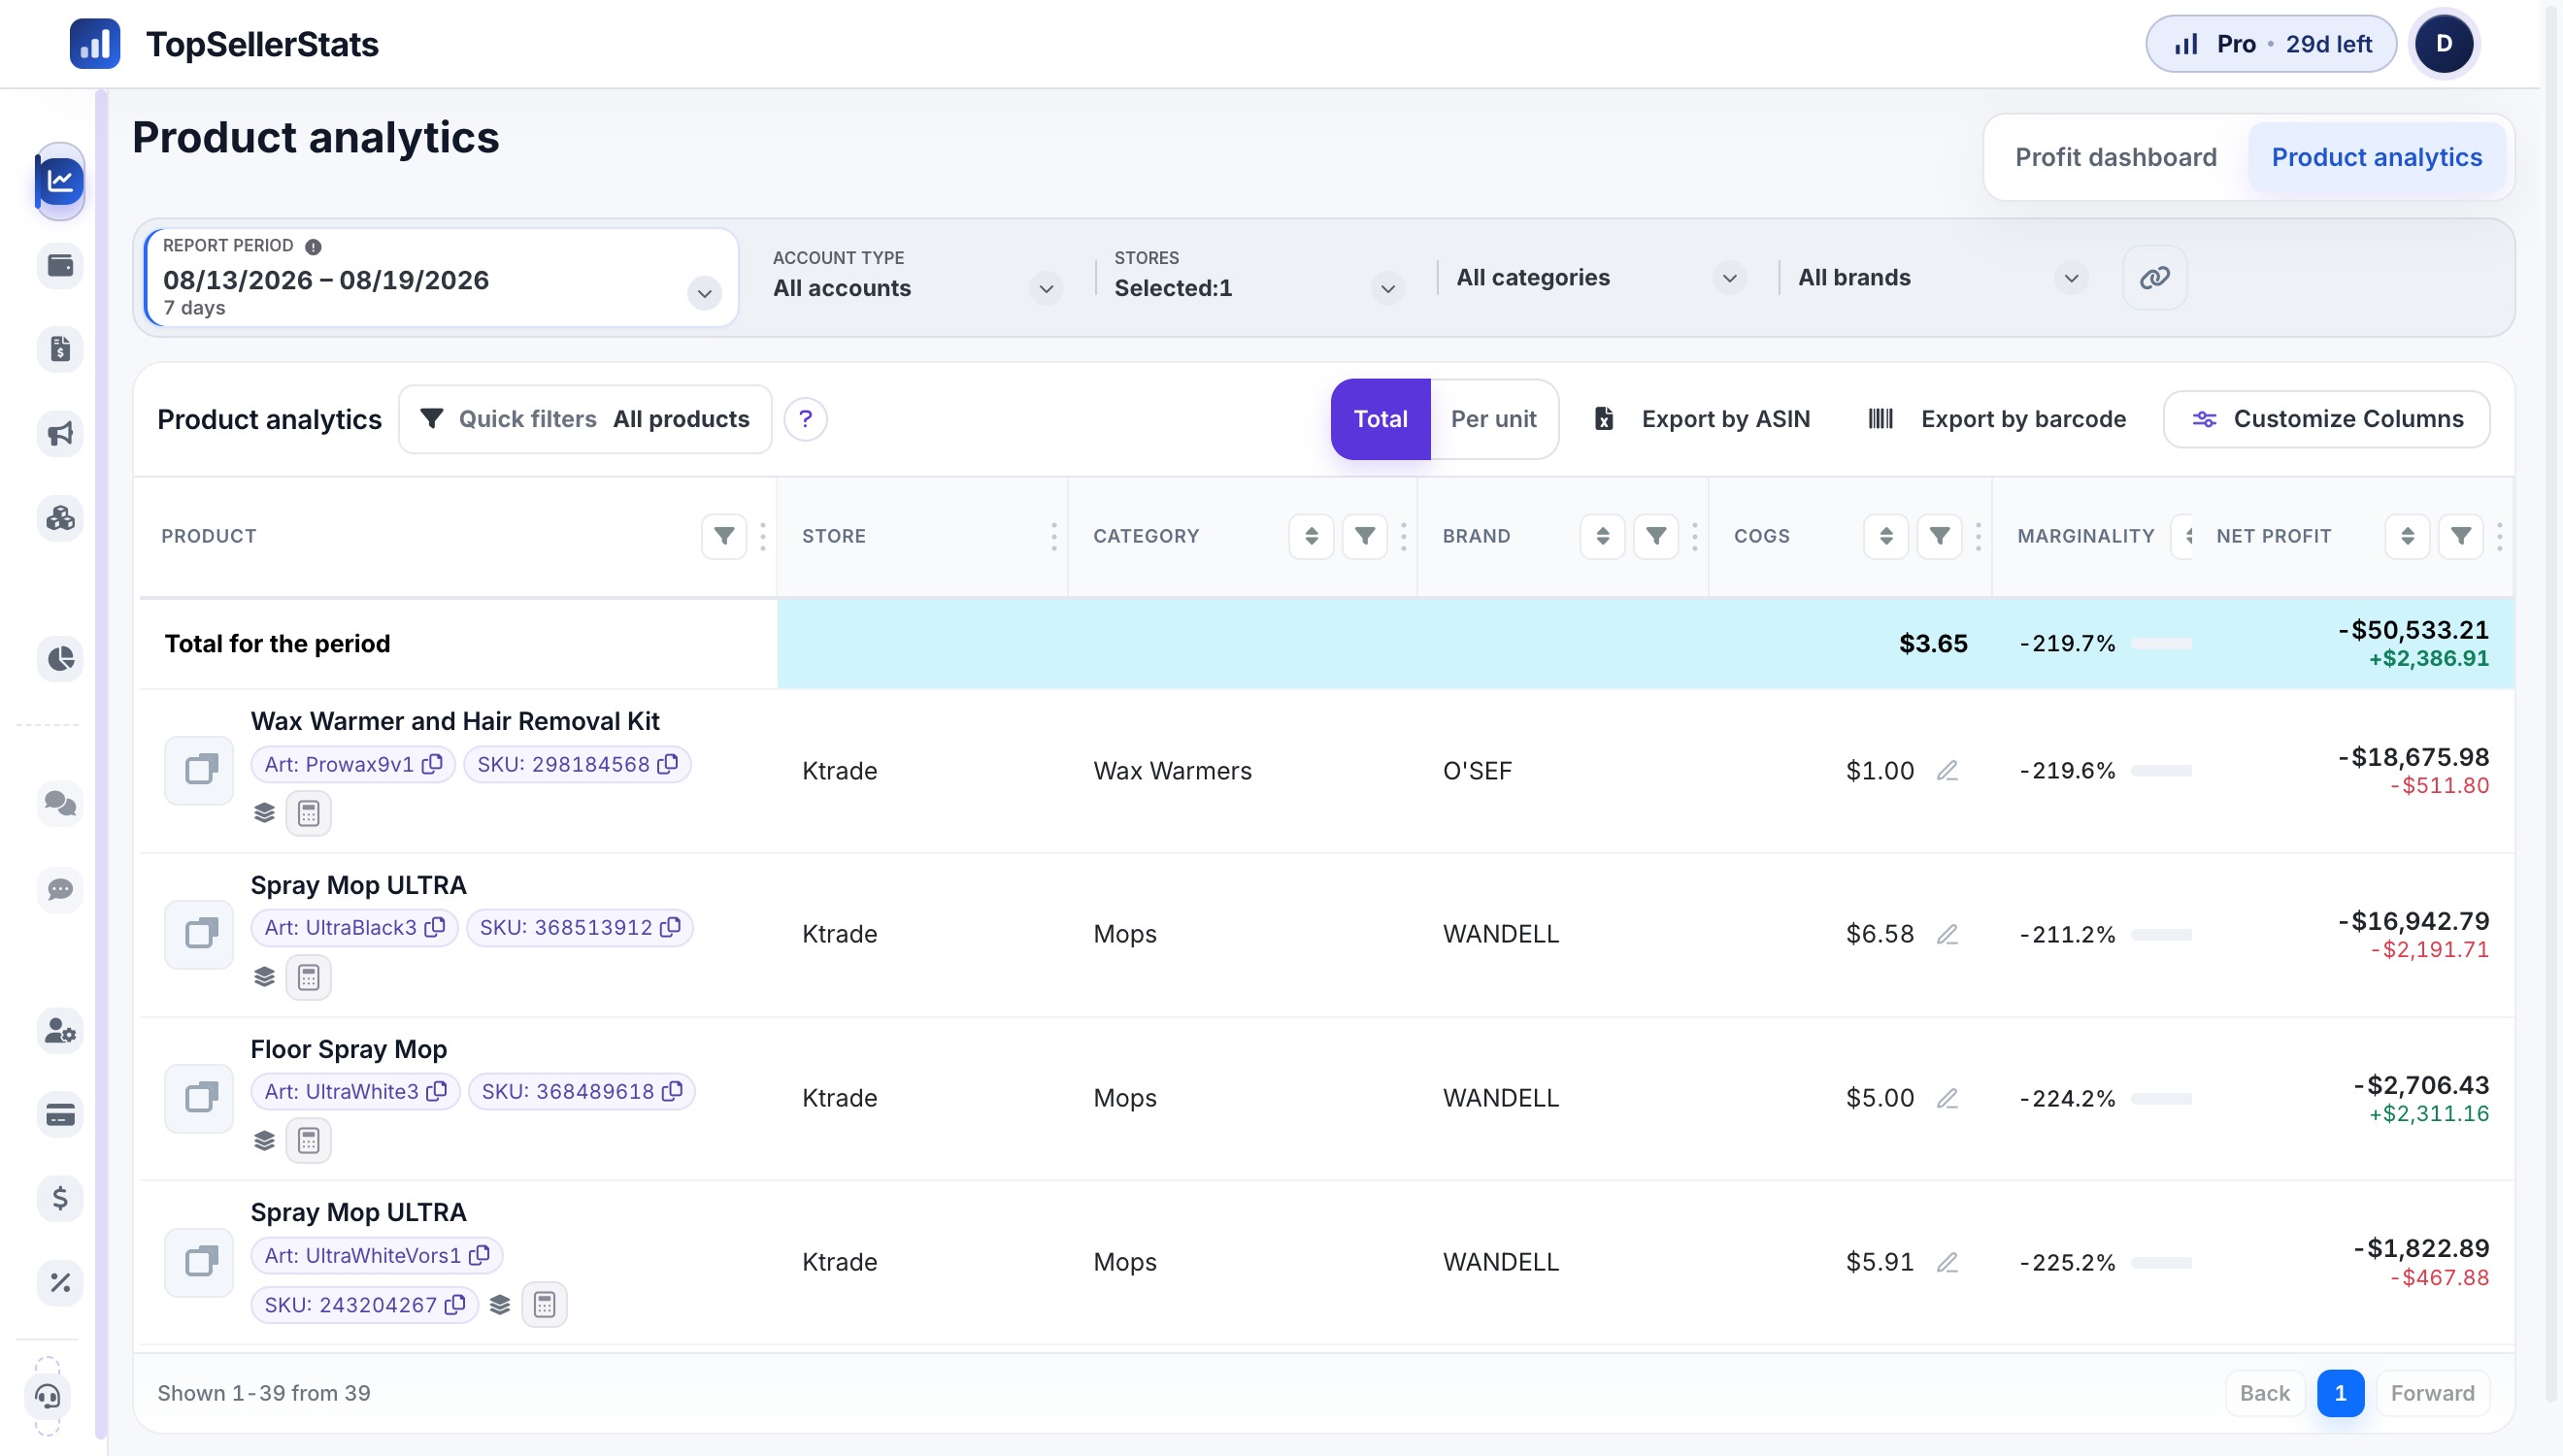Viewport: 2563px width, 1456px height.
Task: Click marginality bar for Wax Warmer row
Action: pyautogui.click(x=2161, y=771)
